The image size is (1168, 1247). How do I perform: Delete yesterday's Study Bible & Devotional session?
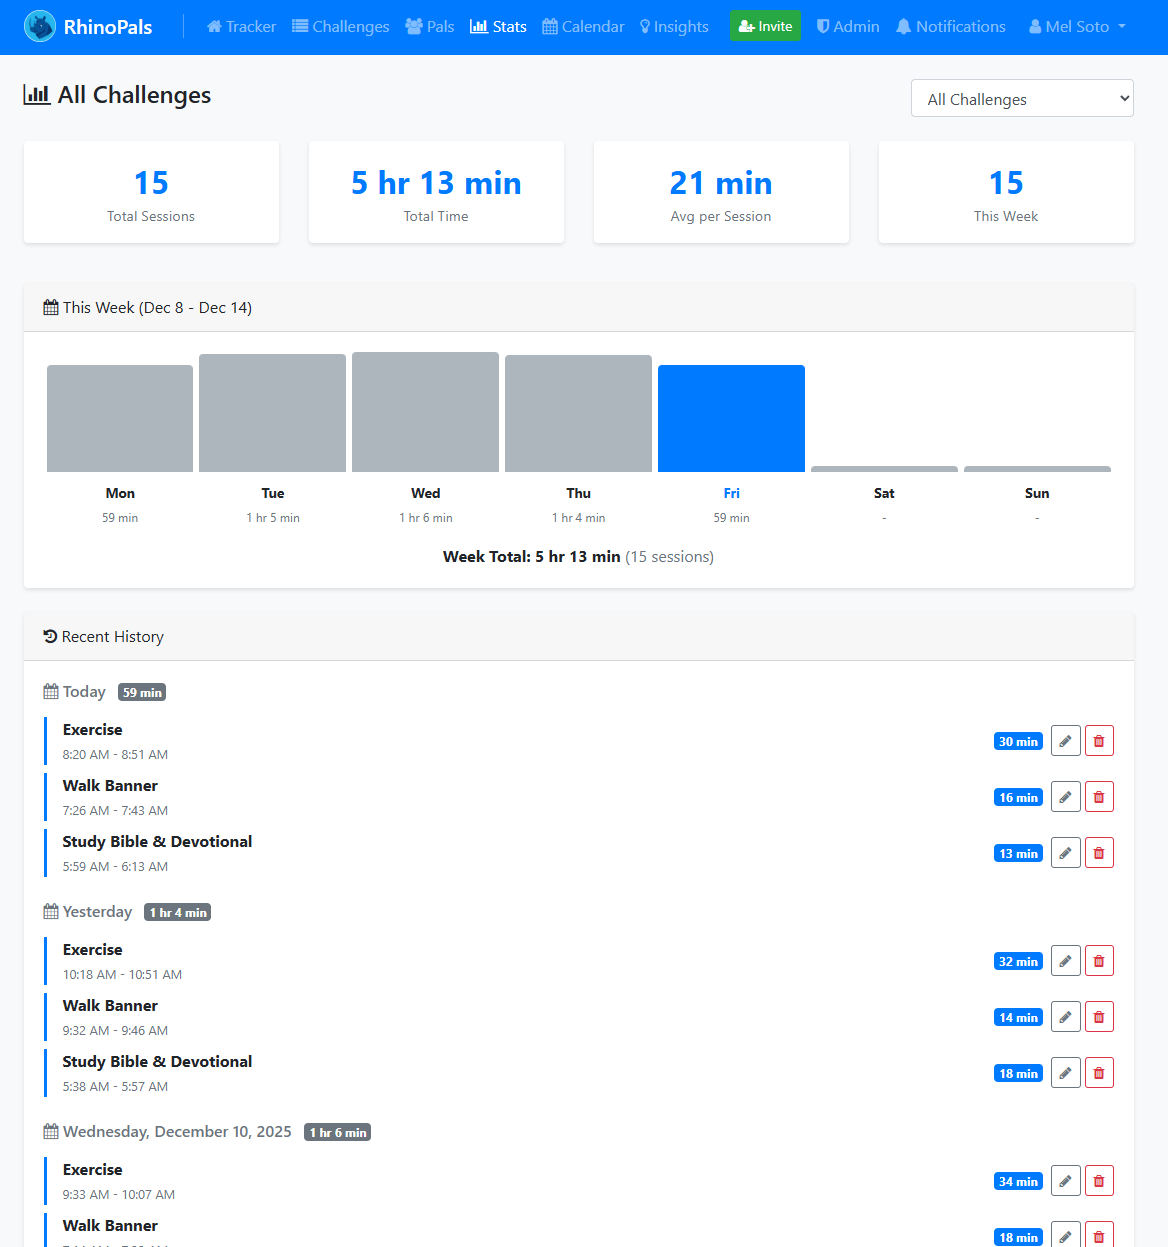coord(1099,1073)
